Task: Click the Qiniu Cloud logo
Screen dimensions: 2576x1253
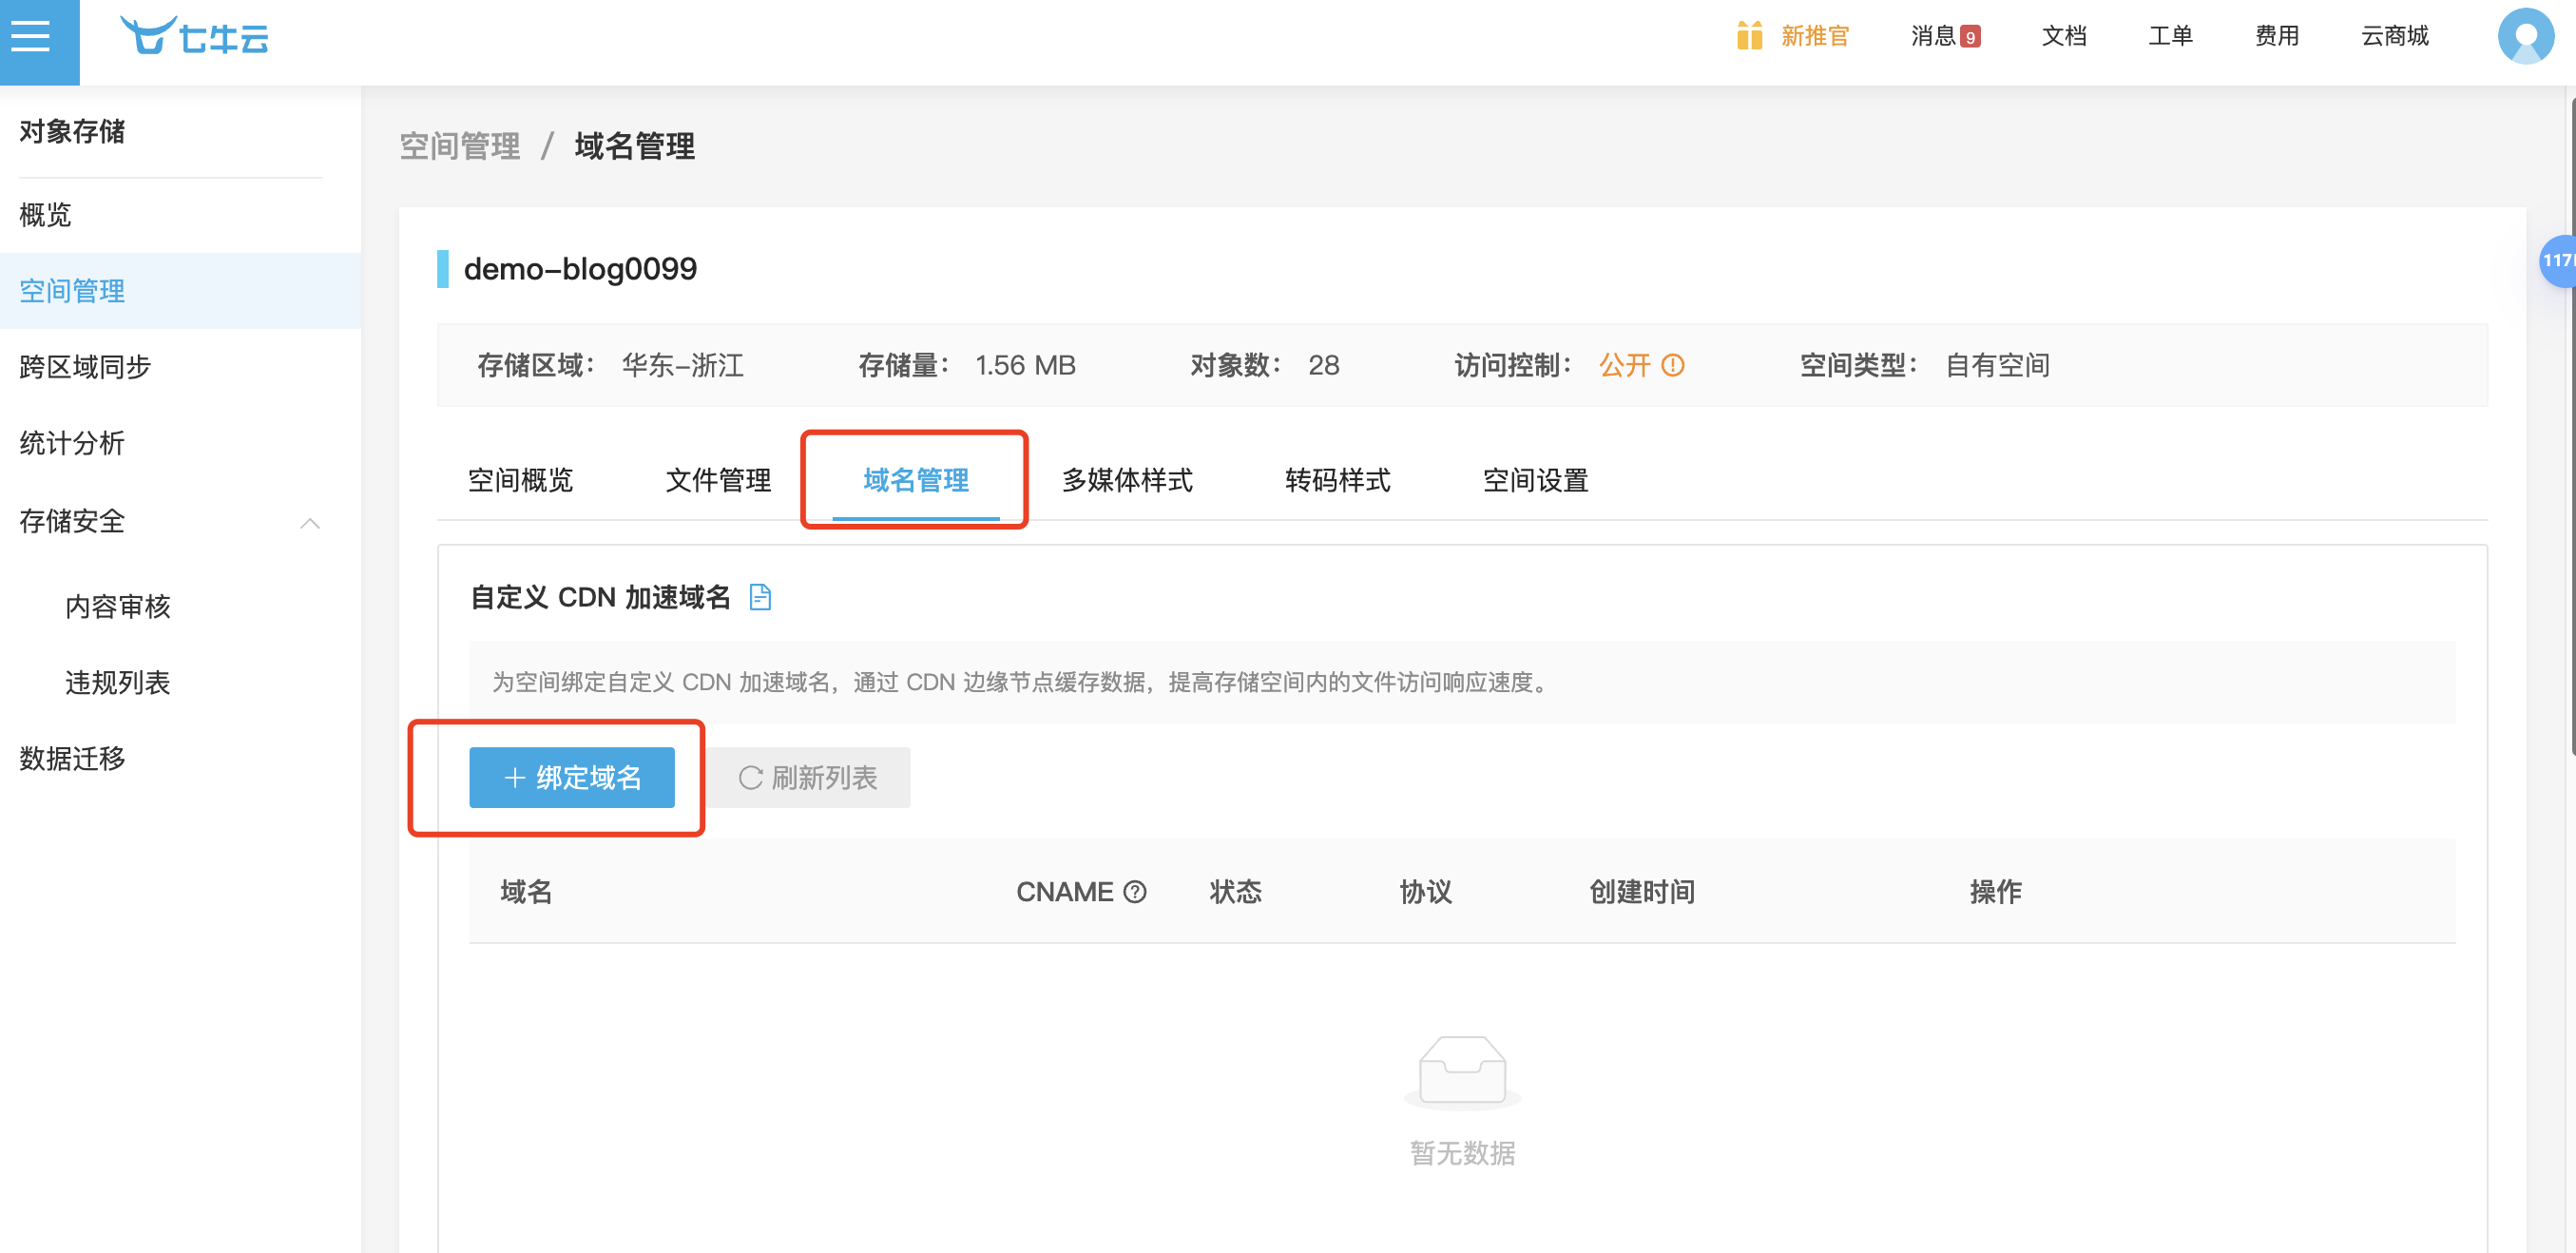Action: pos(194,37)
